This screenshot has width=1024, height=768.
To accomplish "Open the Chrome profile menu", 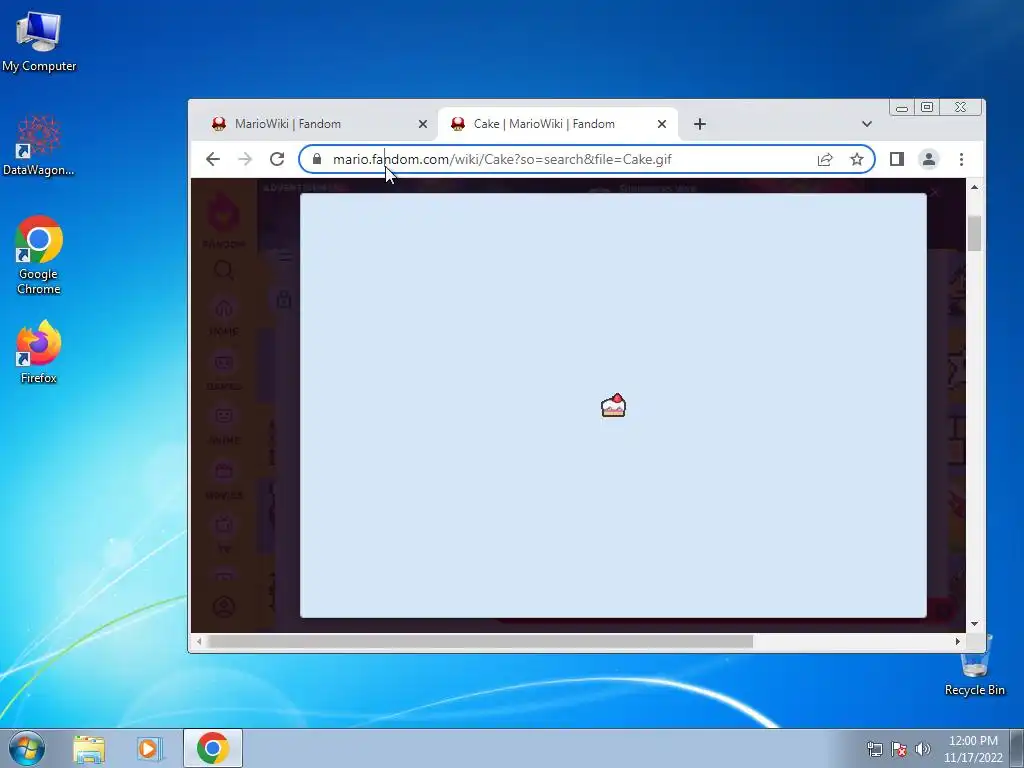I will [929, 159].
